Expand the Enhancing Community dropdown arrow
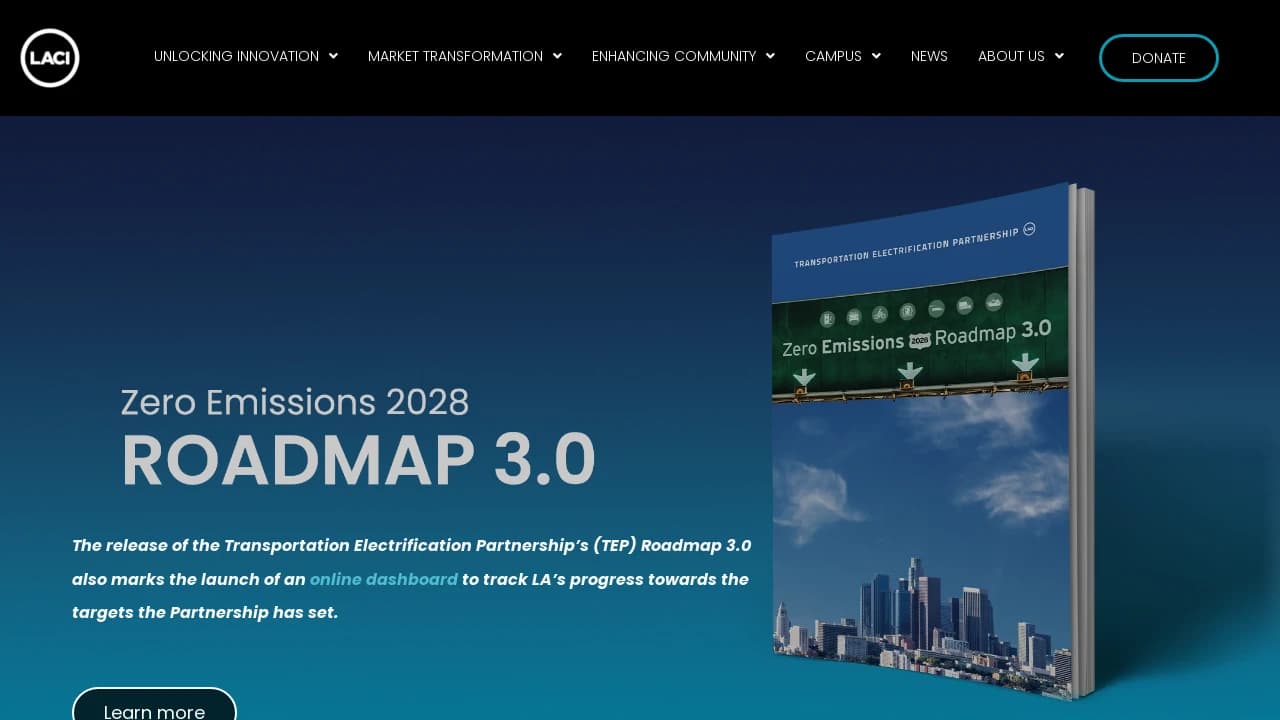This screenshot has height=720, width=1280. (x=770, y=56)
